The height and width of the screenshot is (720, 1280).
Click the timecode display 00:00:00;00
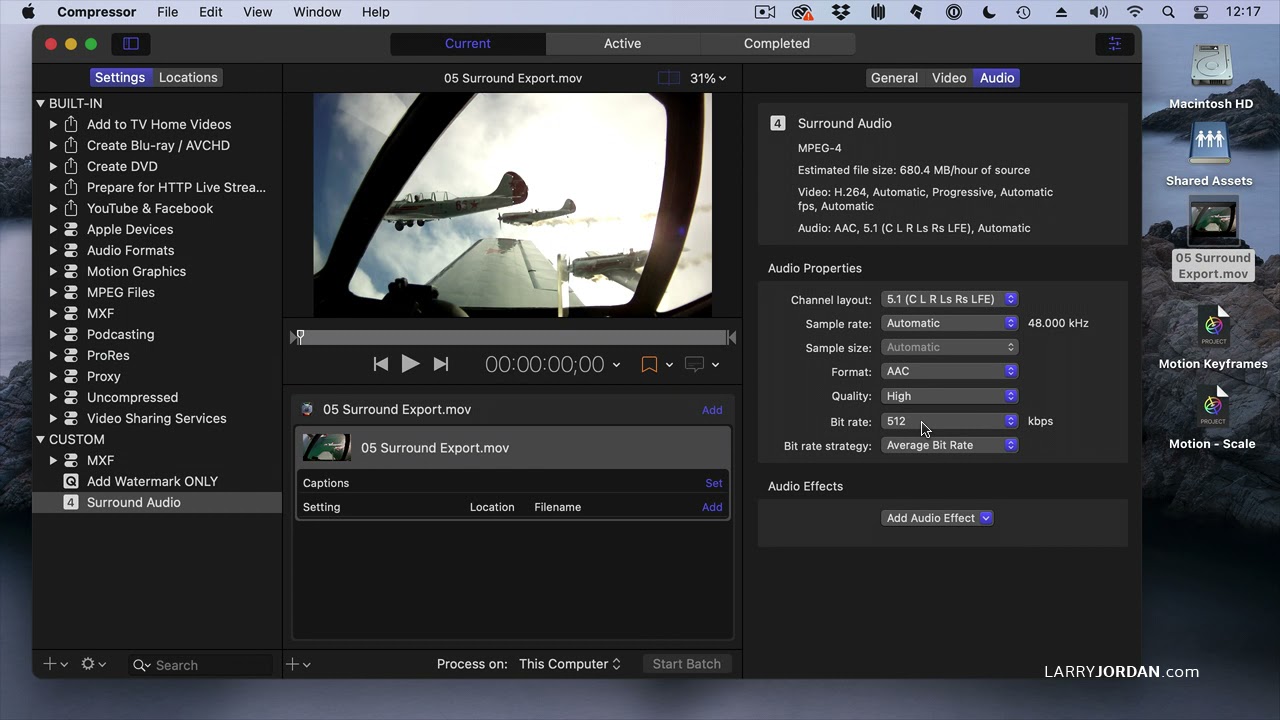[544, 365]
